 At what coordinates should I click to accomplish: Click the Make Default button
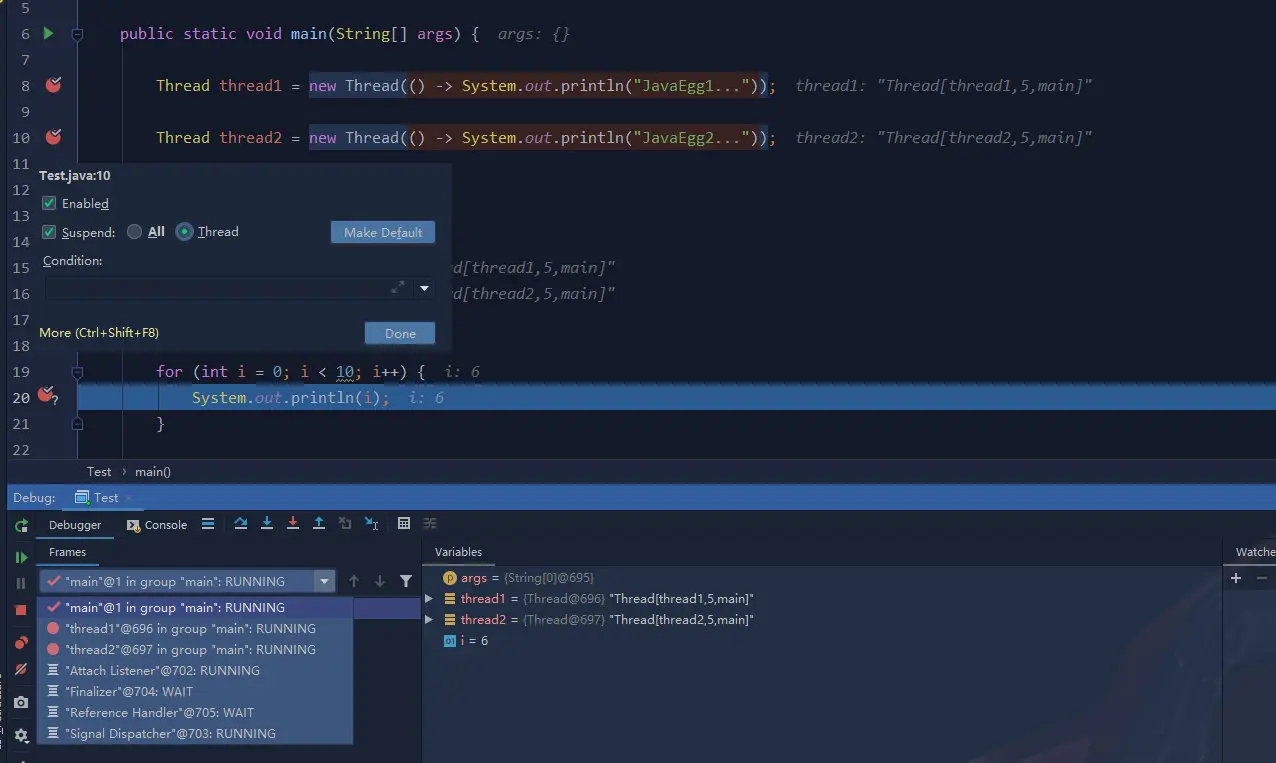pos(382,232)
